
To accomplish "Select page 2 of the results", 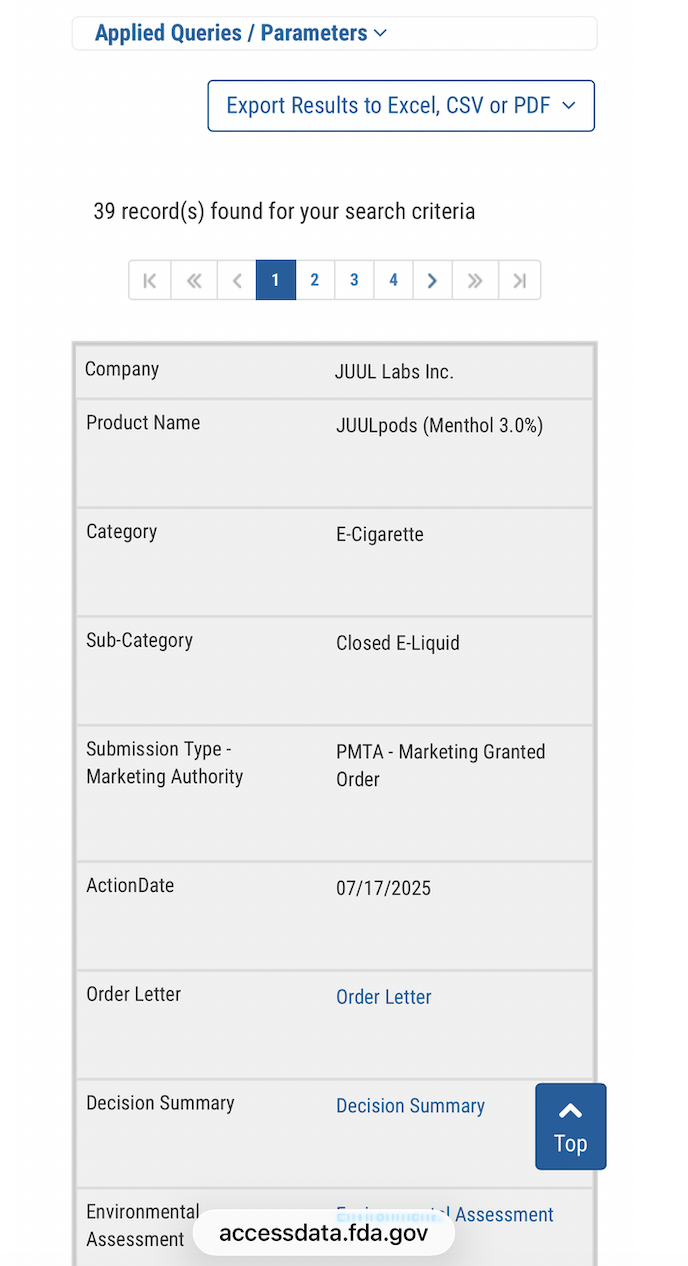I will click(x=315, y=280).
